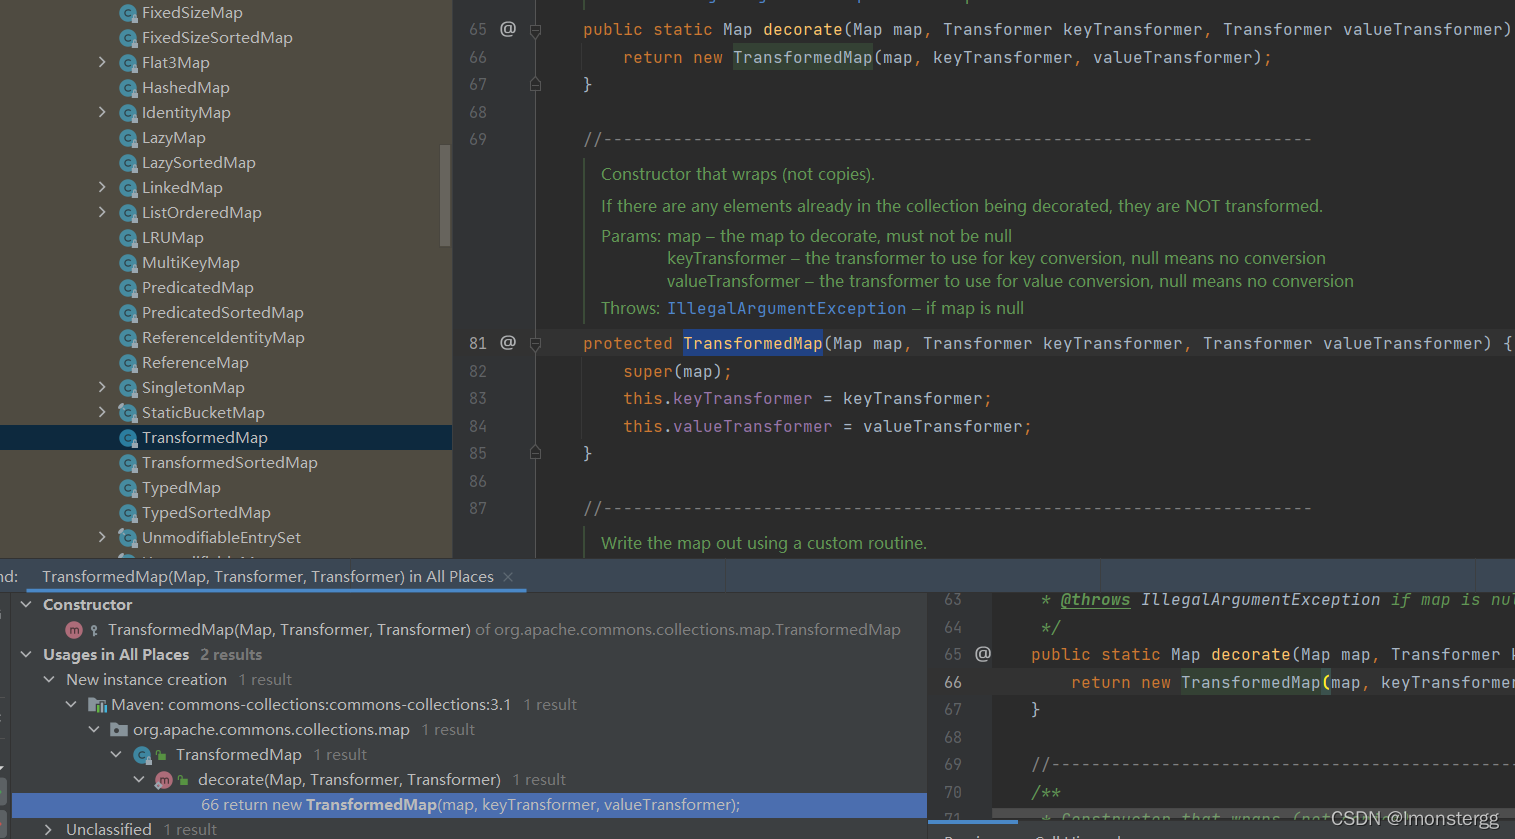Screen dimensions: 1515x839
Task: Click the PredicatedMap class icon
Action: (x=128, y=288)
